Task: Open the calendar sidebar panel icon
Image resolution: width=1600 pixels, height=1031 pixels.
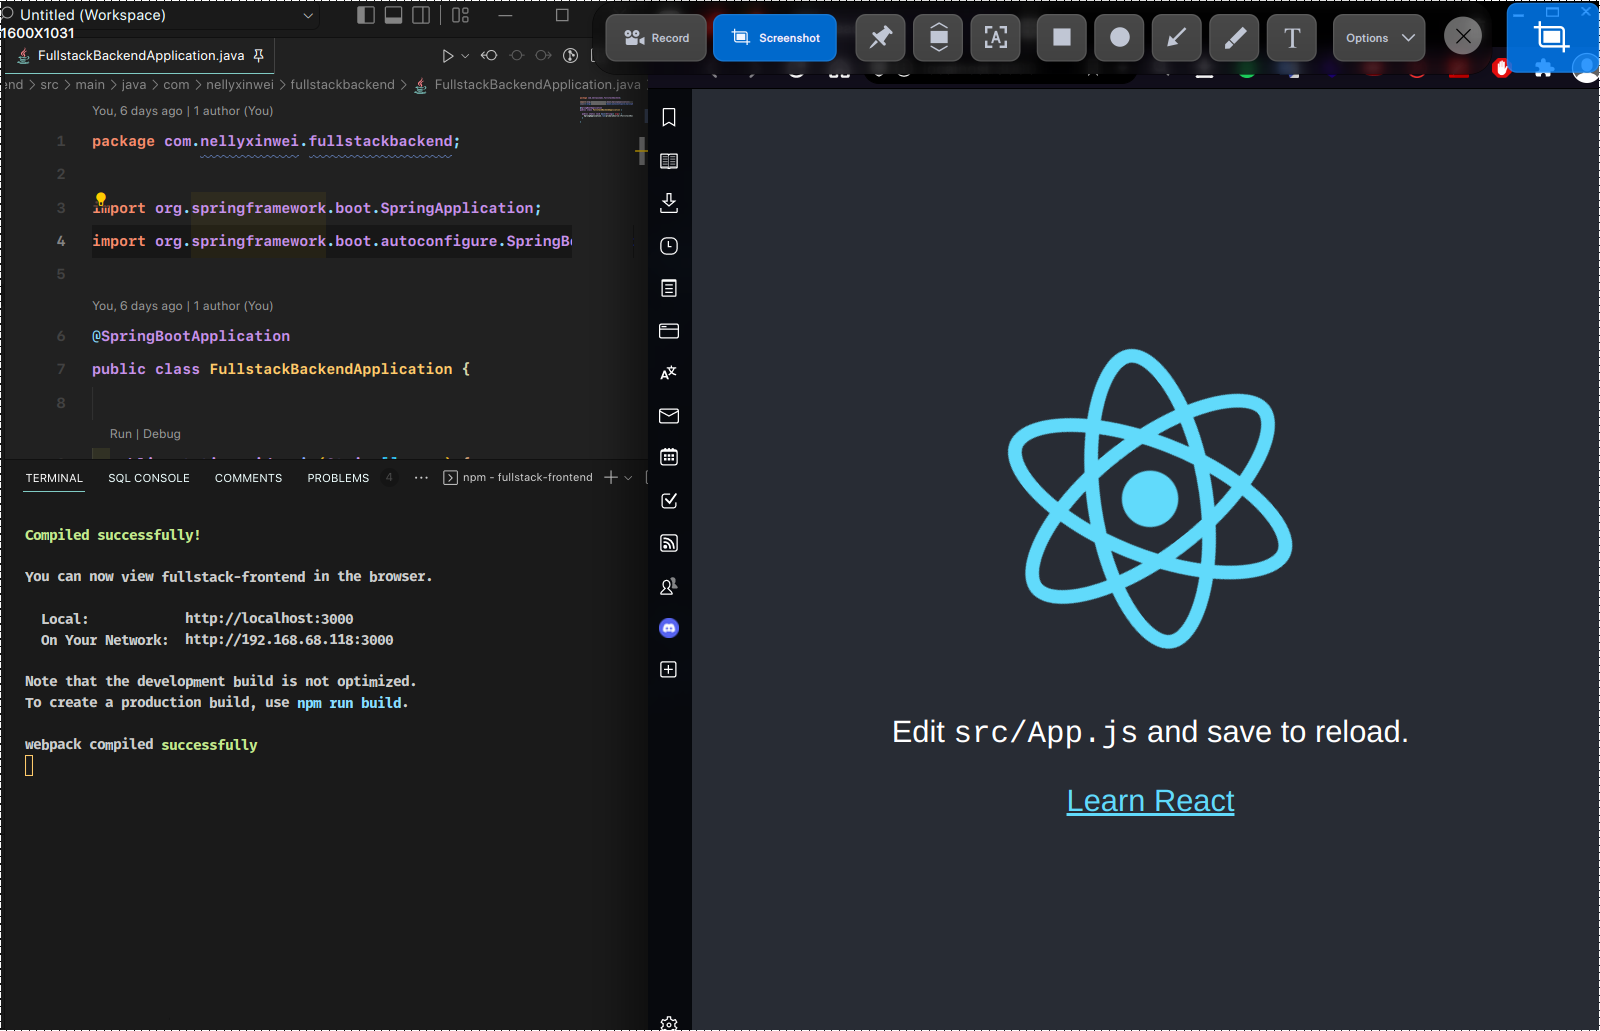Action: tap(669, 457)
